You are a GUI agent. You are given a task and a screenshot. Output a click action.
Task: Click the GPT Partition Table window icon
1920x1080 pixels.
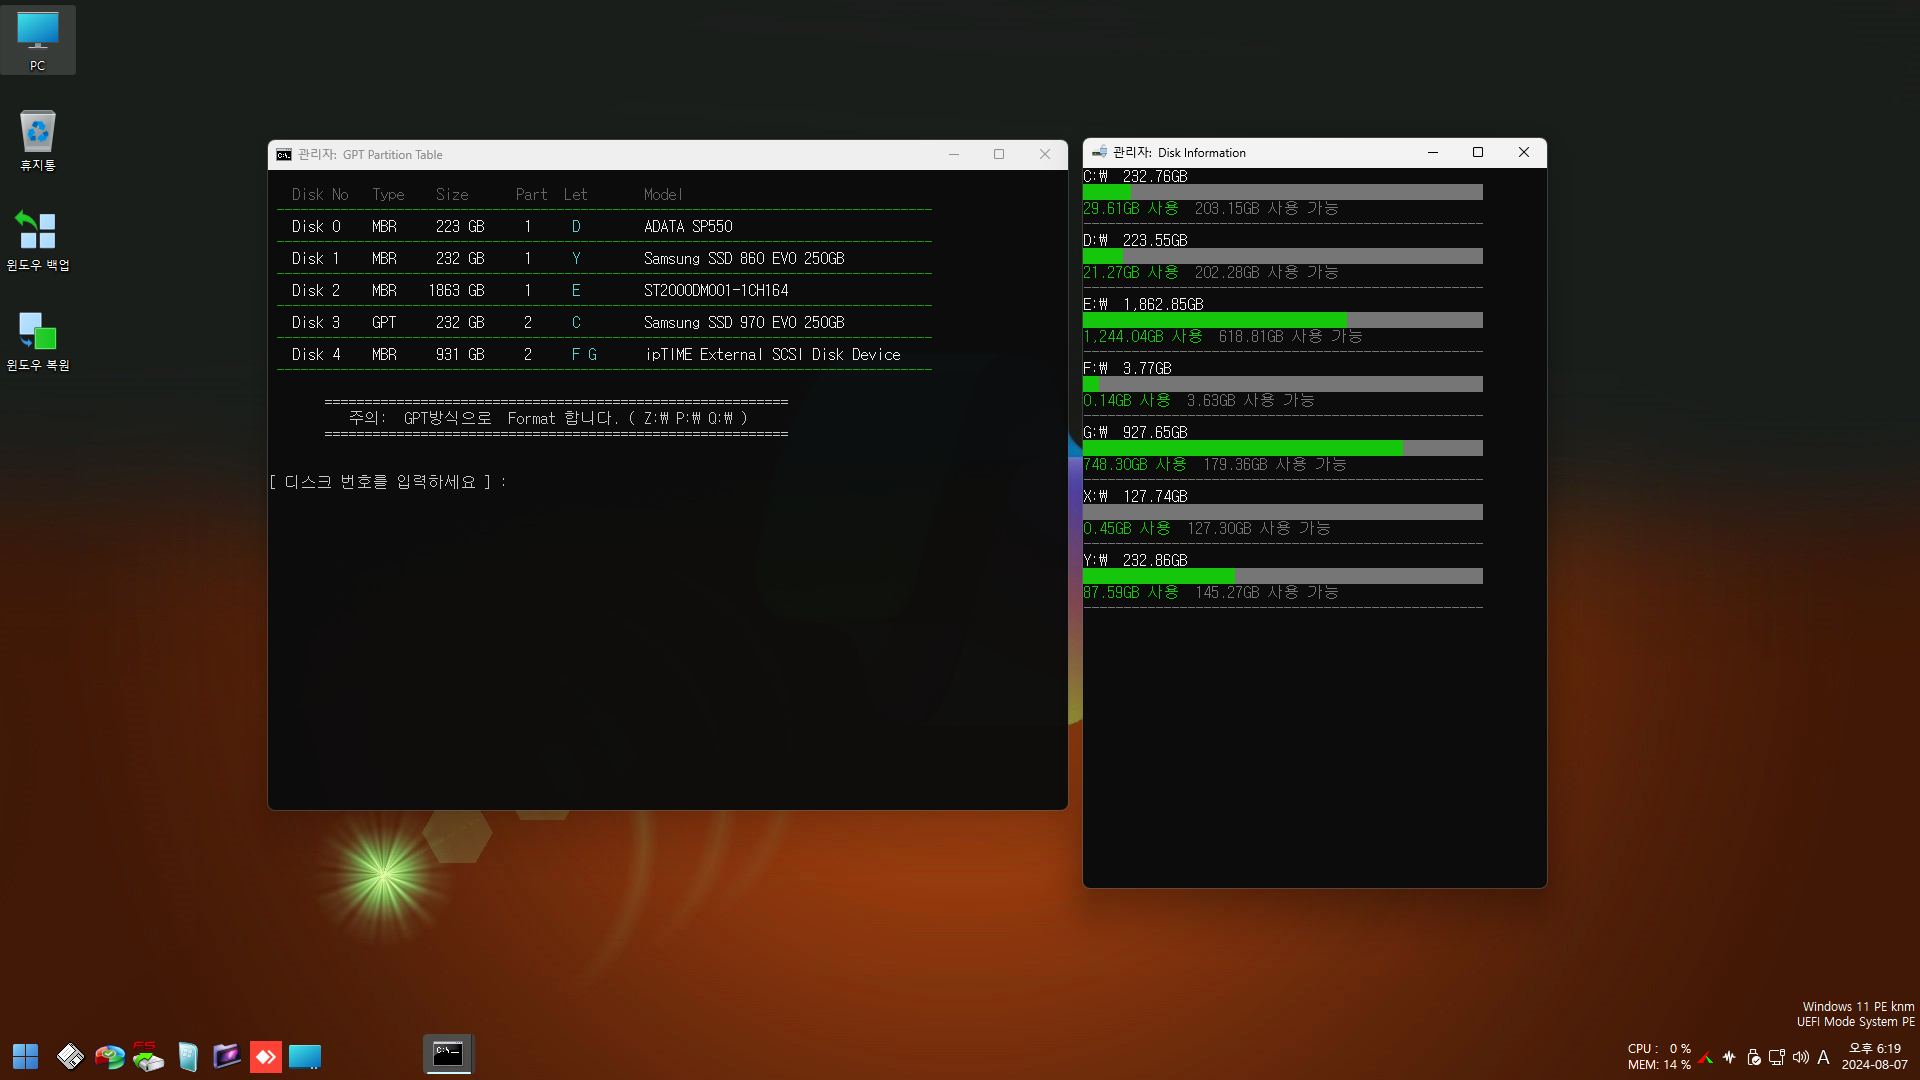coord(284,155)
